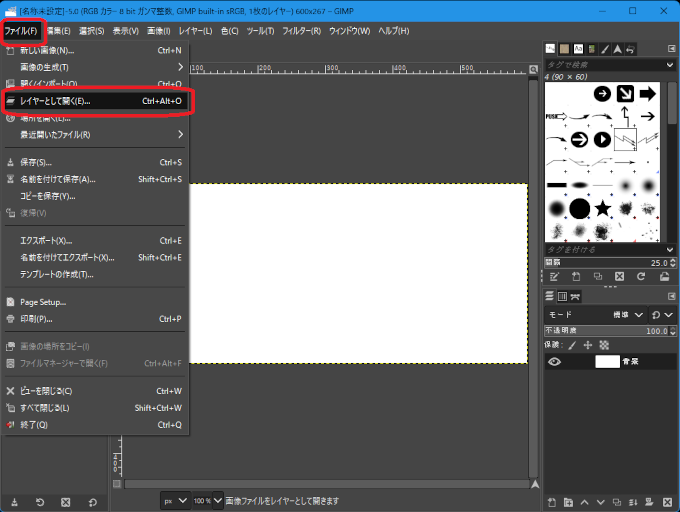Click Reset tool options icon bottom-left
The image size is (680, 512).
(92, 502)
